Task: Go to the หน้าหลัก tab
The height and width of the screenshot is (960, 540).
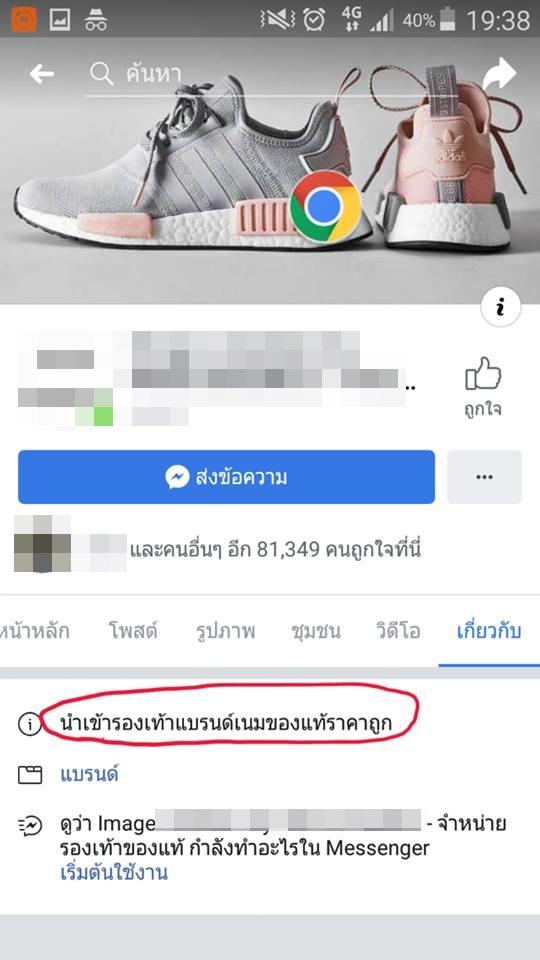Action: [34, 631]
